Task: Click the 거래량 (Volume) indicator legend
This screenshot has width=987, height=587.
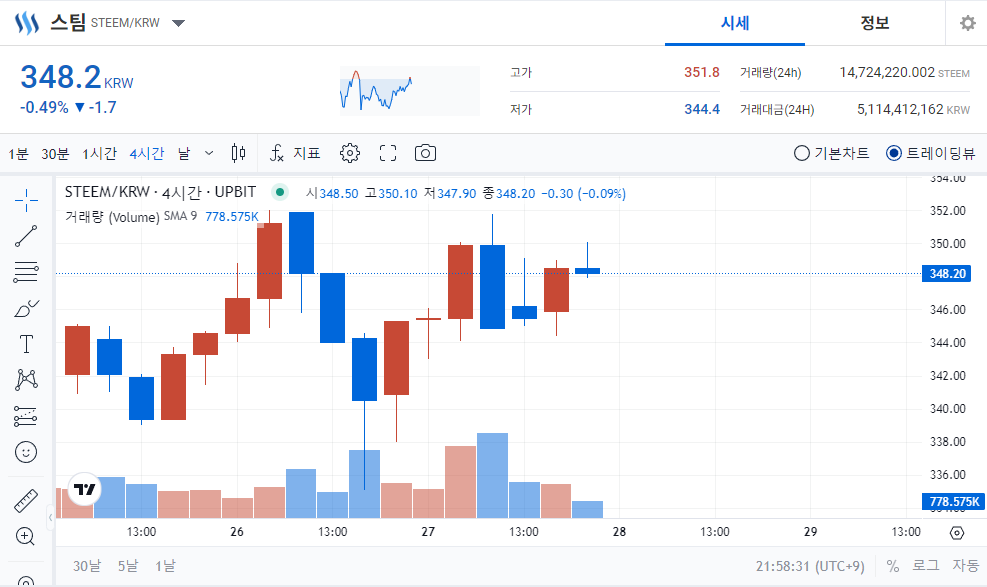Action: coord(112,217)
